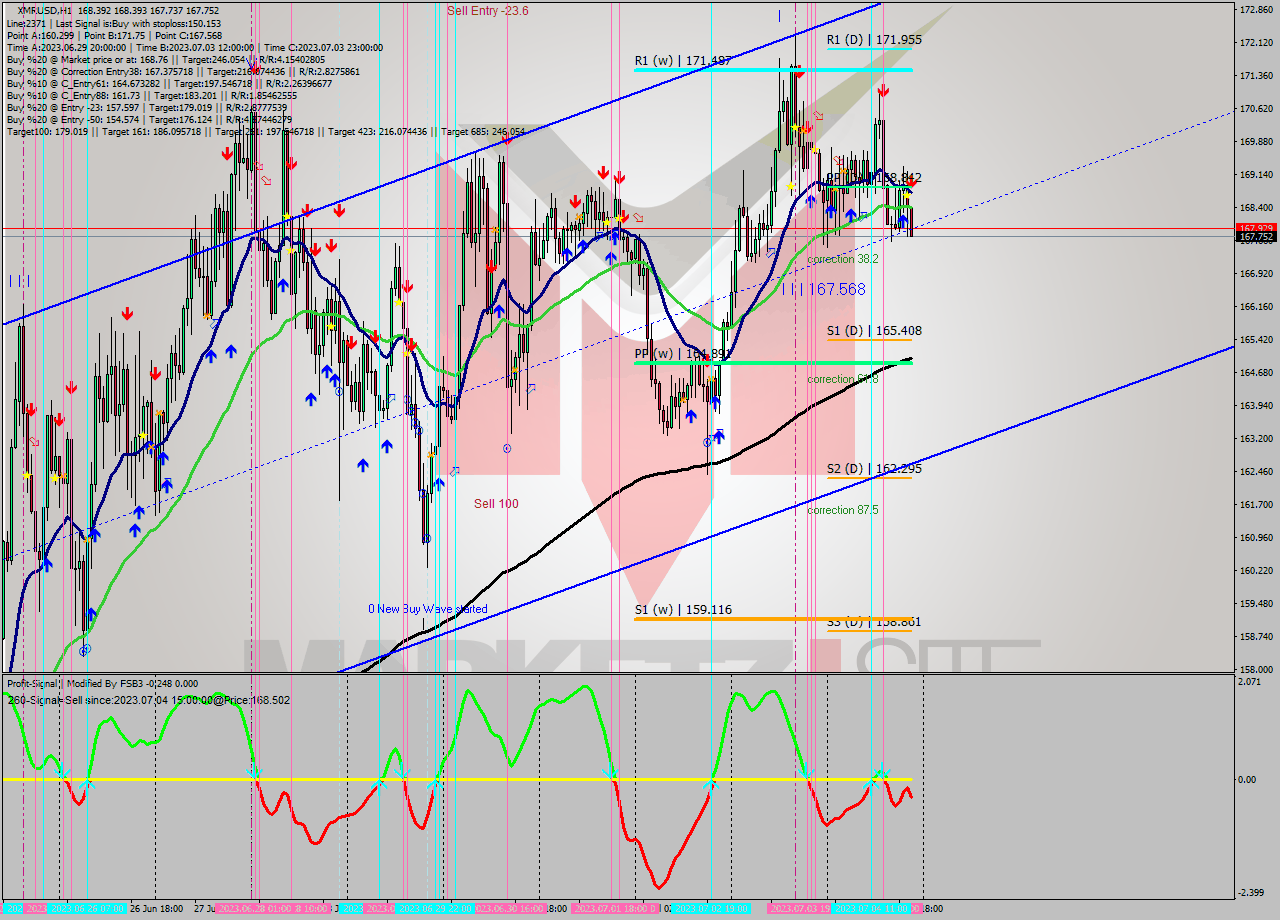
Task: Click the hollow arrow symbol beside the sell arrows
Action: [x=637, y=217]
